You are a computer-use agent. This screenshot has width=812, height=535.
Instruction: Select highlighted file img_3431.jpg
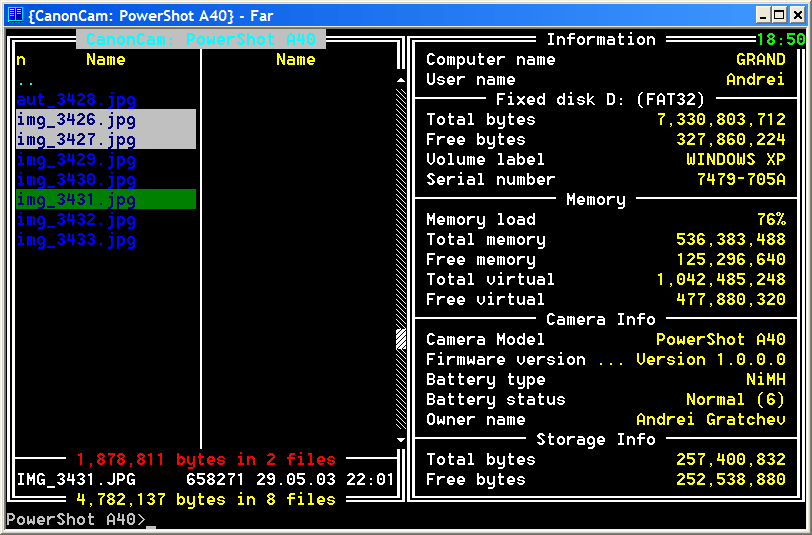click(106, 199)
